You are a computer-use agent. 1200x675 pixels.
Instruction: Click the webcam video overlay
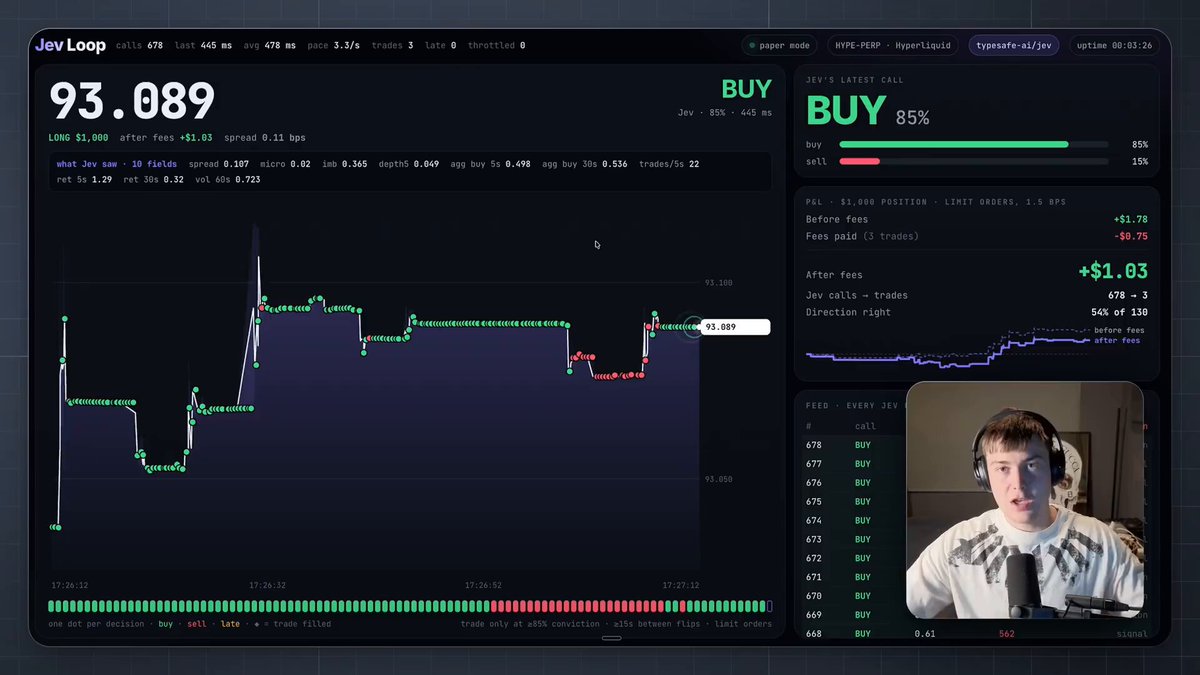point(1025,500)
